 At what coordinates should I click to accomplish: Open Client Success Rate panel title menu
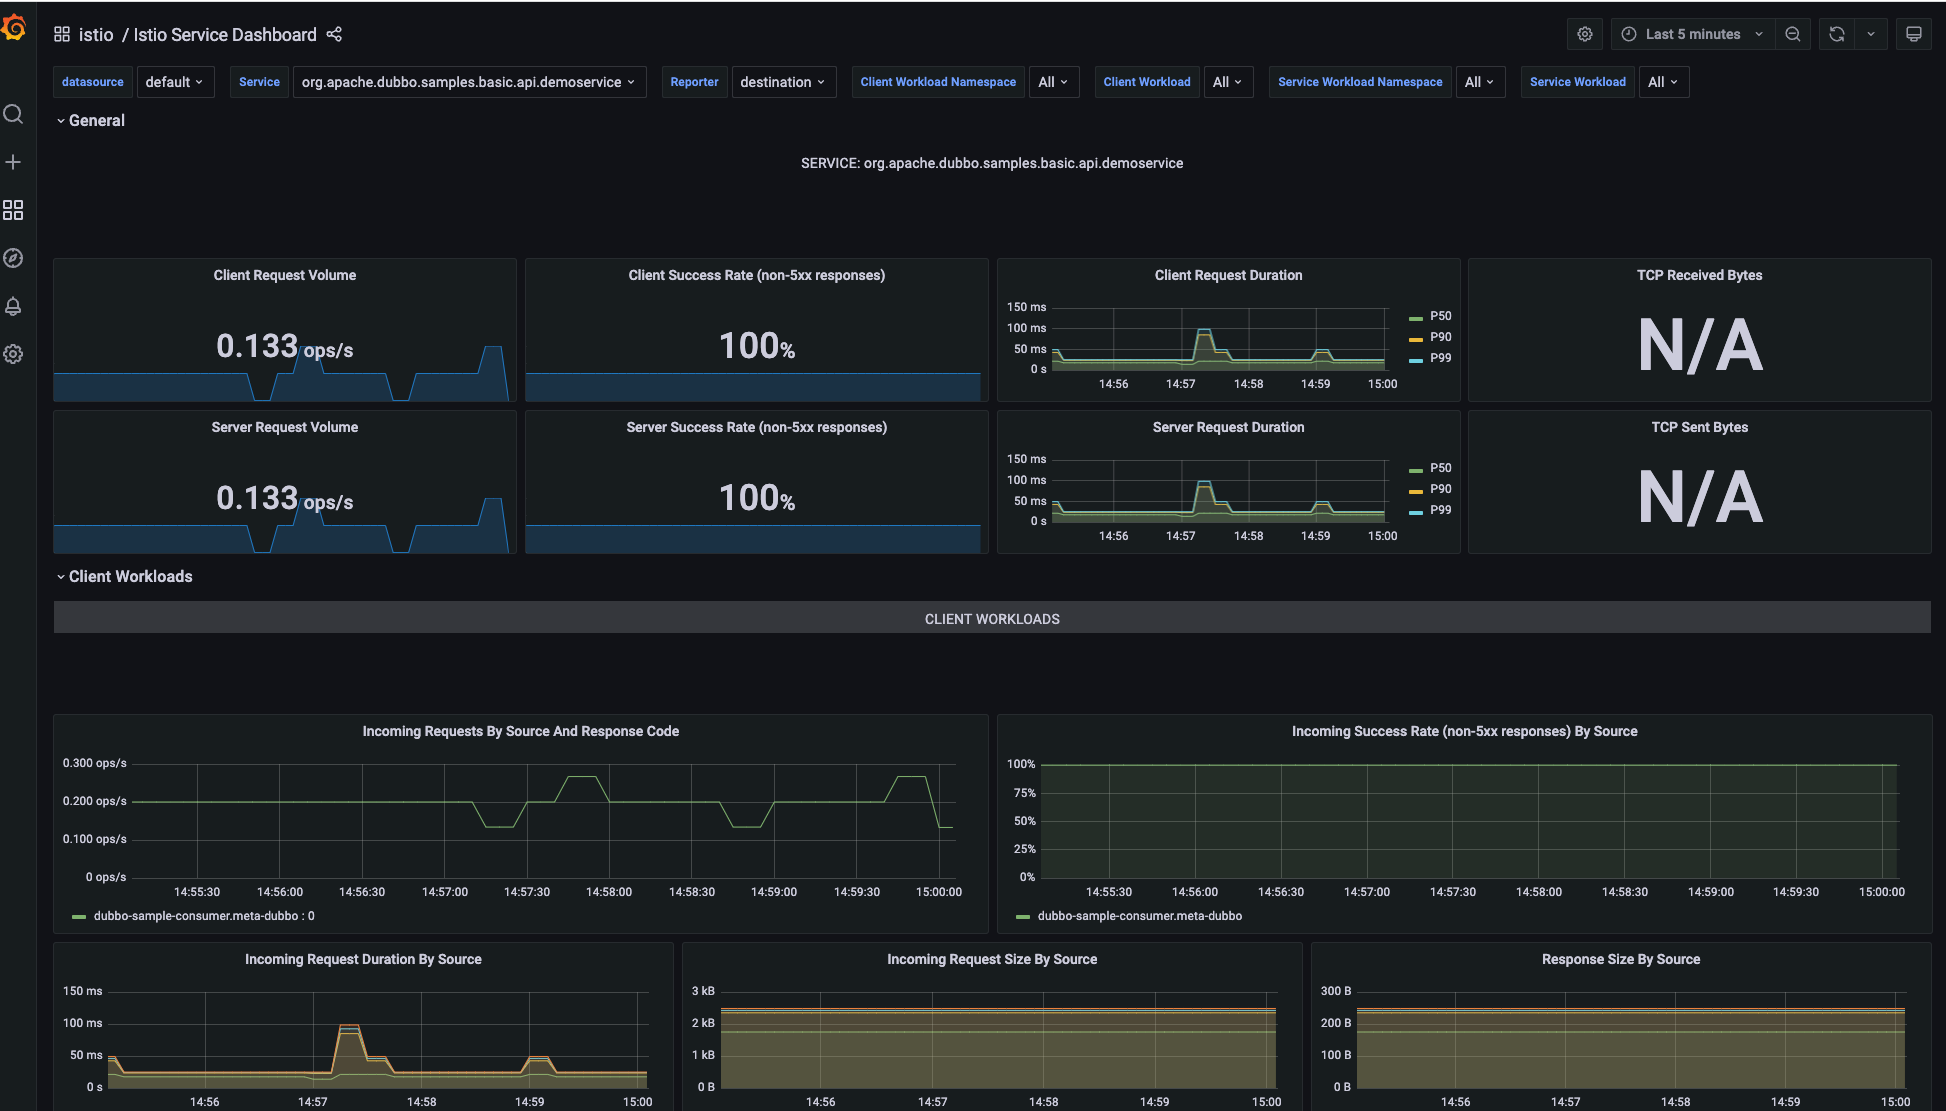(x=757, y=275)
